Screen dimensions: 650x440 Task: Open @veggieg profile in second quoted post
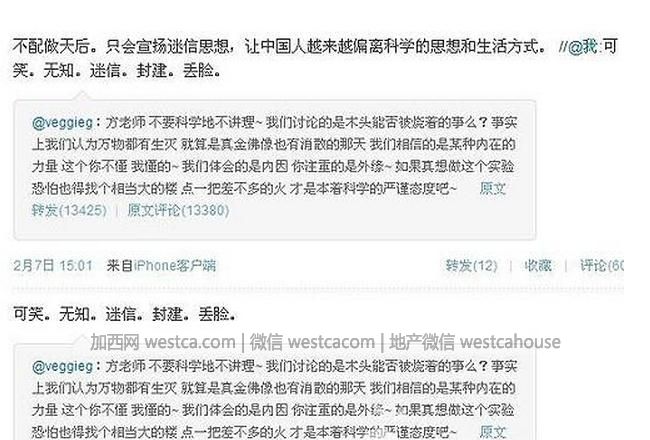tap(63, 366)
